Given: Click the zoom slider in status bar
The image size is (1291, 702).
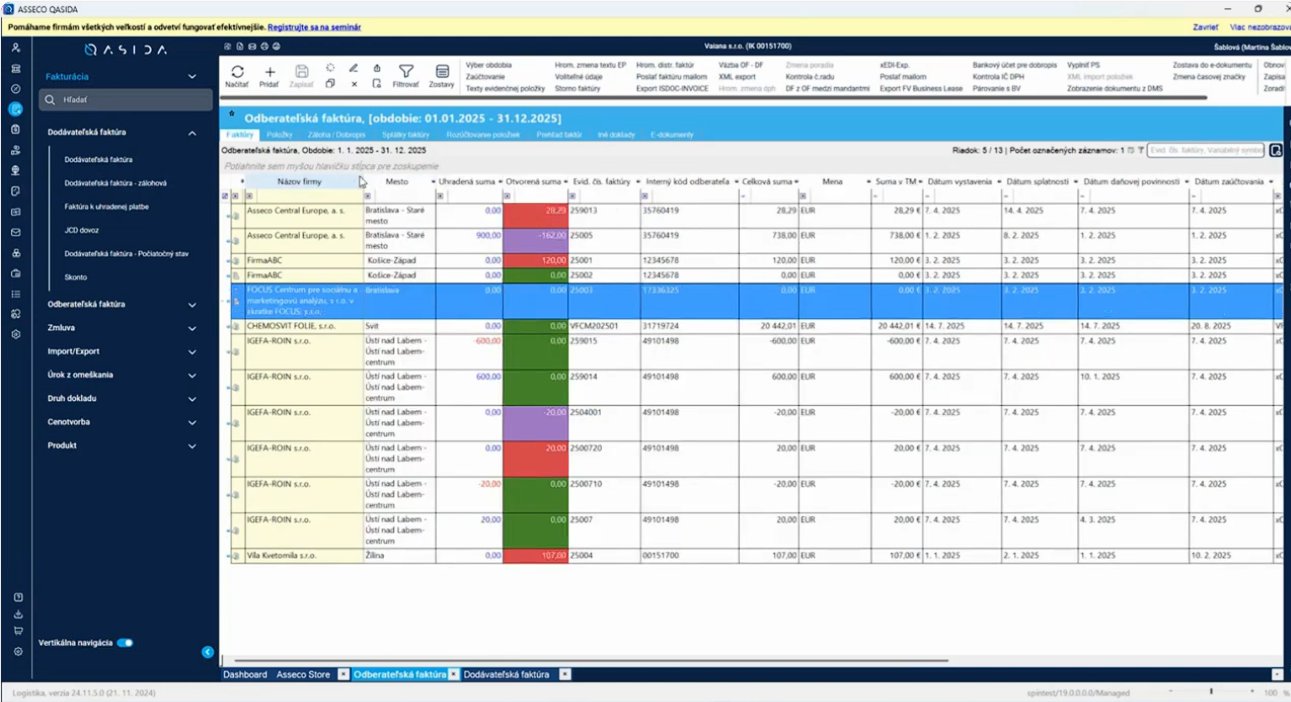Looking at the screenshot, I should 1210,692.
